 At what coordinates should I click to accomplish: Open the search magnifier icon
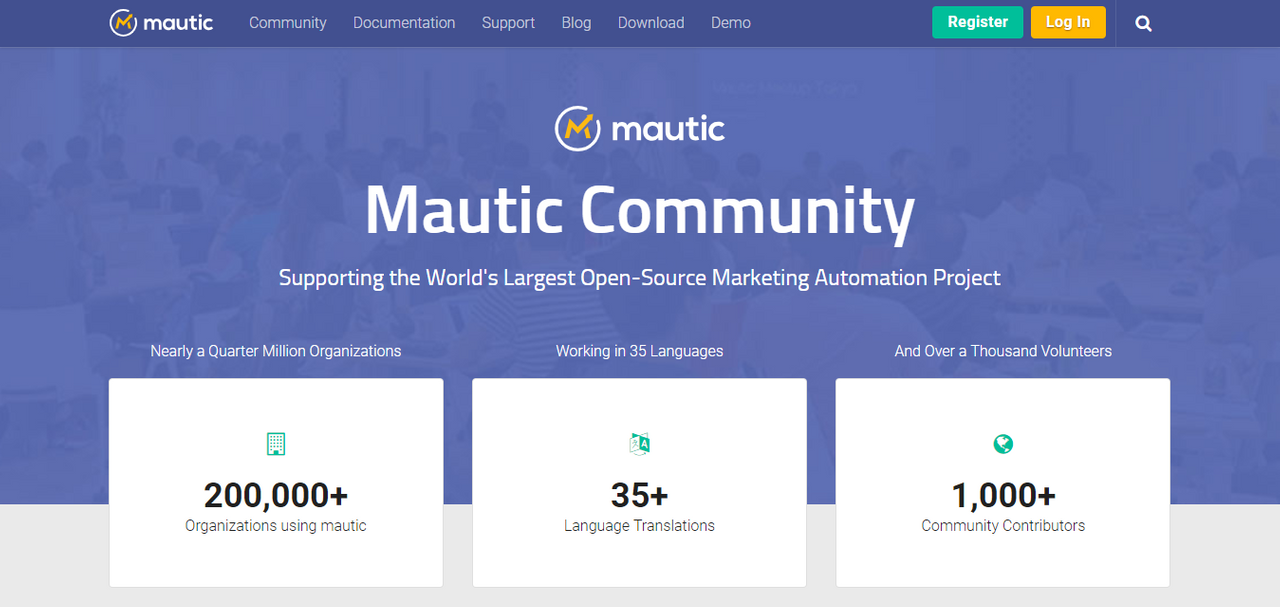coord(1144,23)
